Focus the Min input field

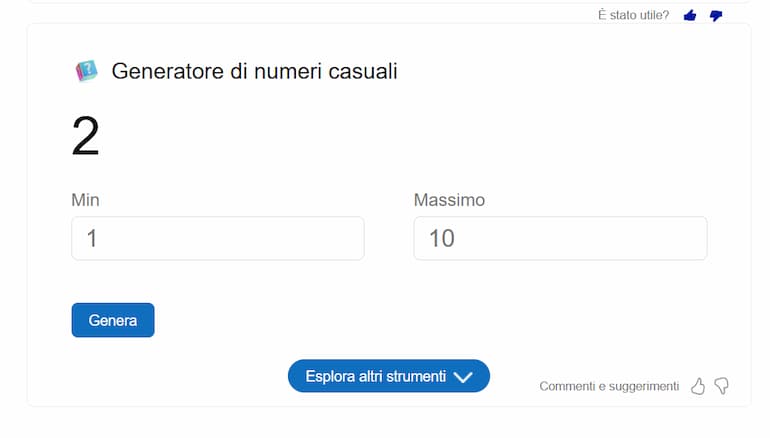pos(218,238)
